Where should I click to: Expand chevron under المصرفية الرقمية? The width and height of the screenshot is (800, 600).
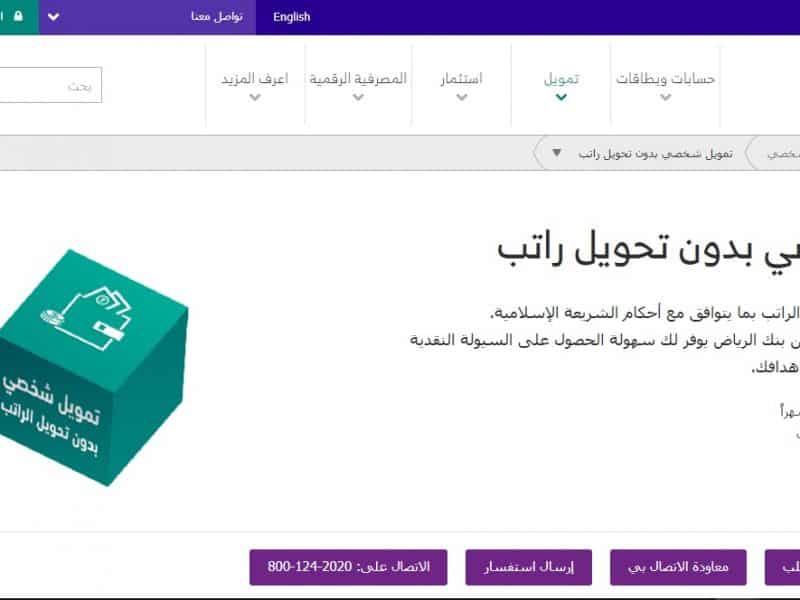(x=358, y=97)
